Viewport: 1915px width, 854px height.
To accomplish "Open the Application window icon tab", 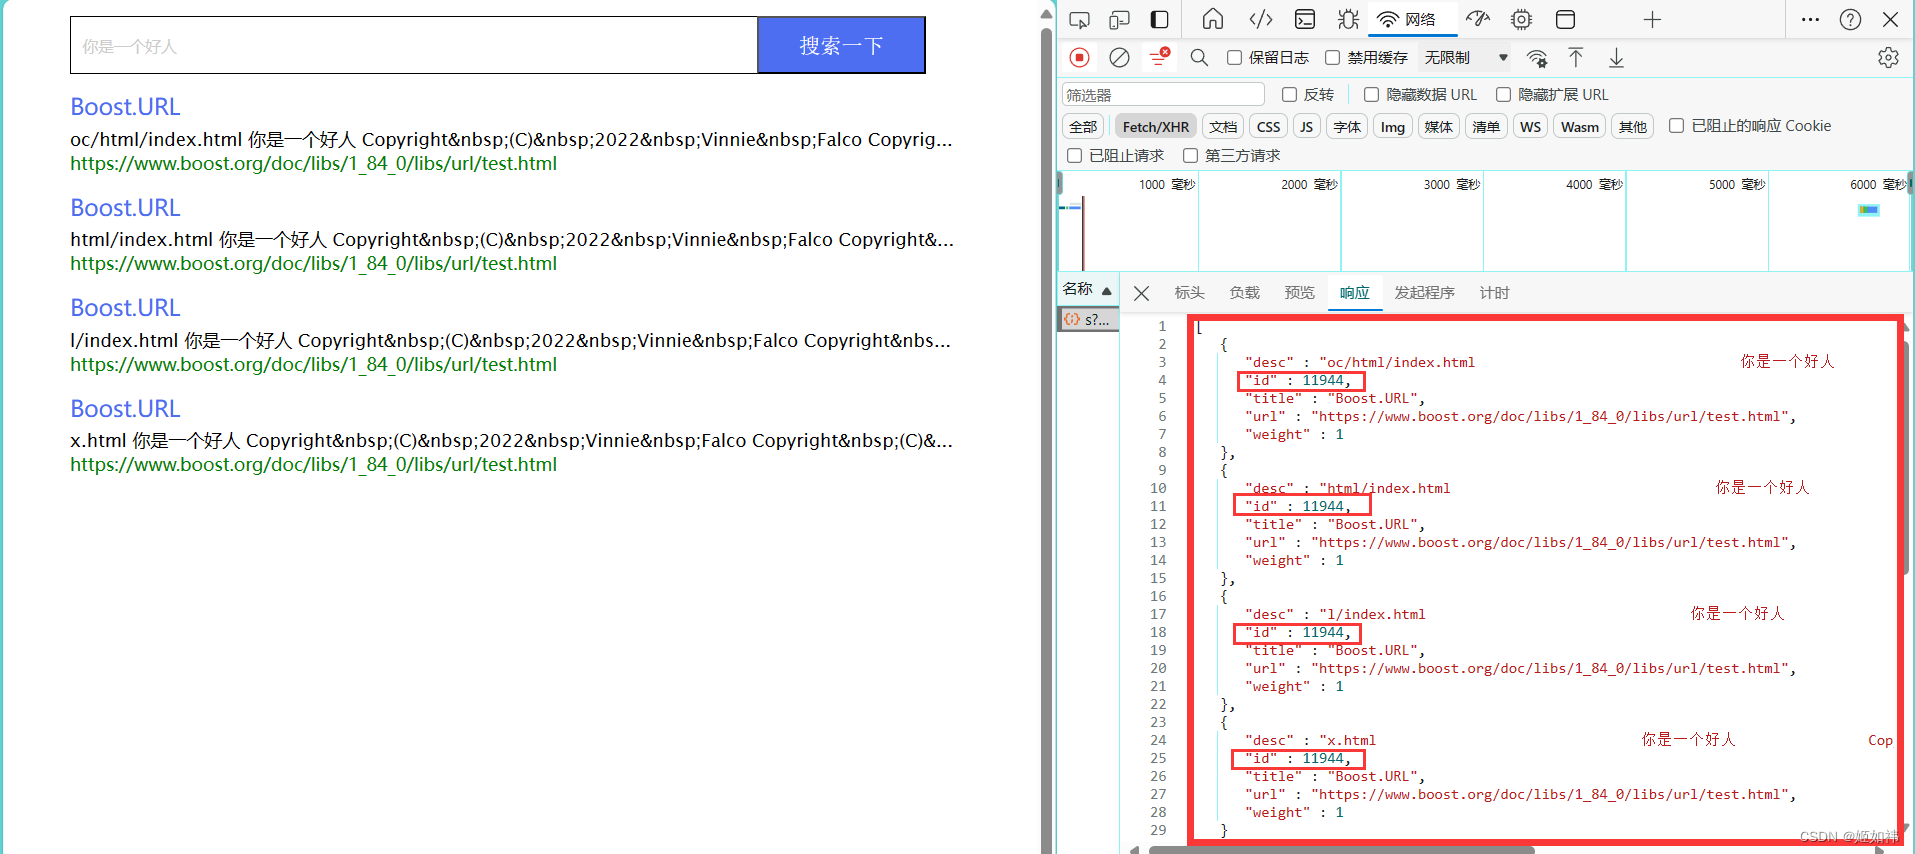I will pos(1566,19).
